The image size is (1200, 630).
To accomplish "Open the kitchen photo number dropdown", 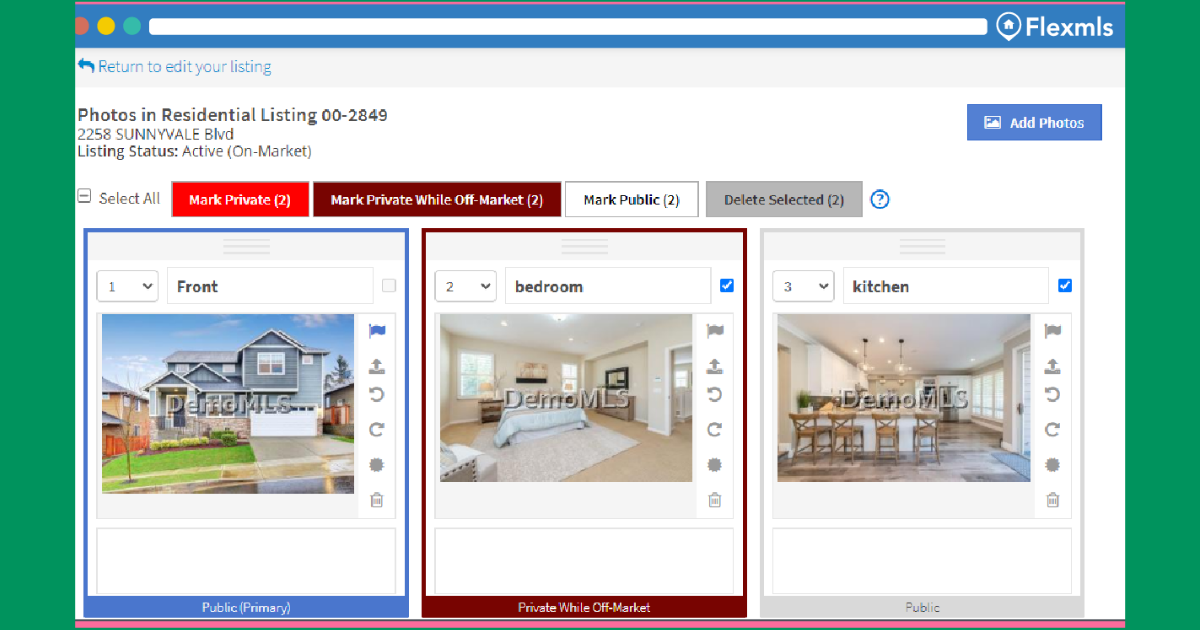I will (803, 285).
